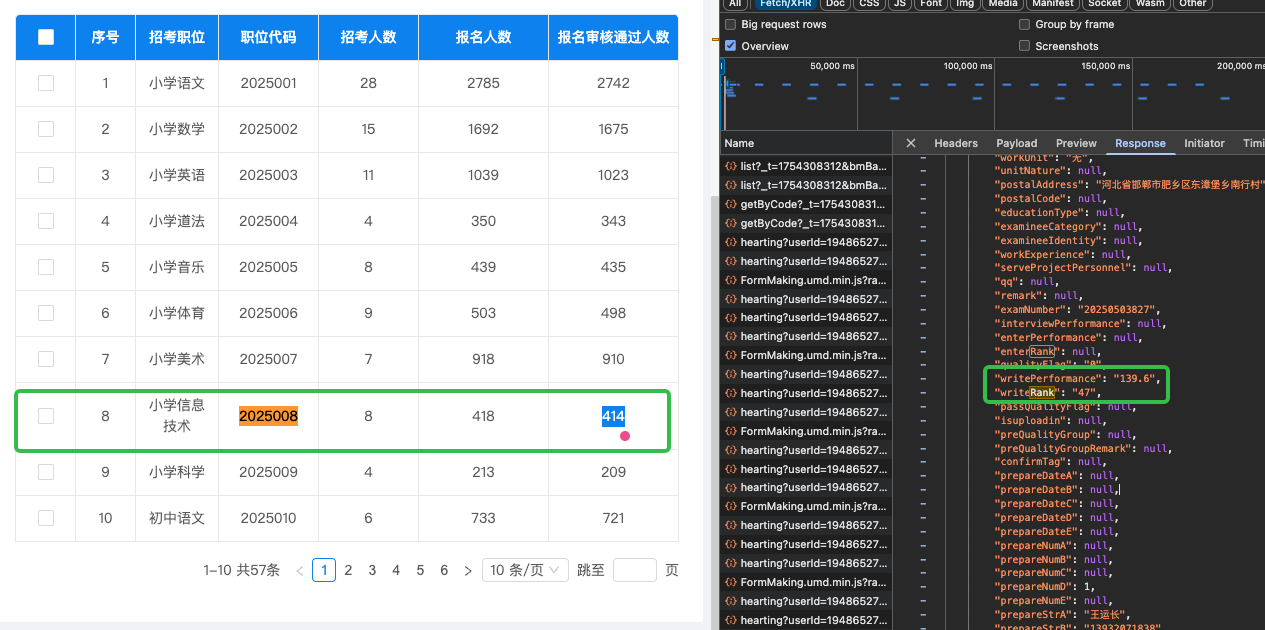Mark the 小学道法 row checkbox

[x=46, y=221]
